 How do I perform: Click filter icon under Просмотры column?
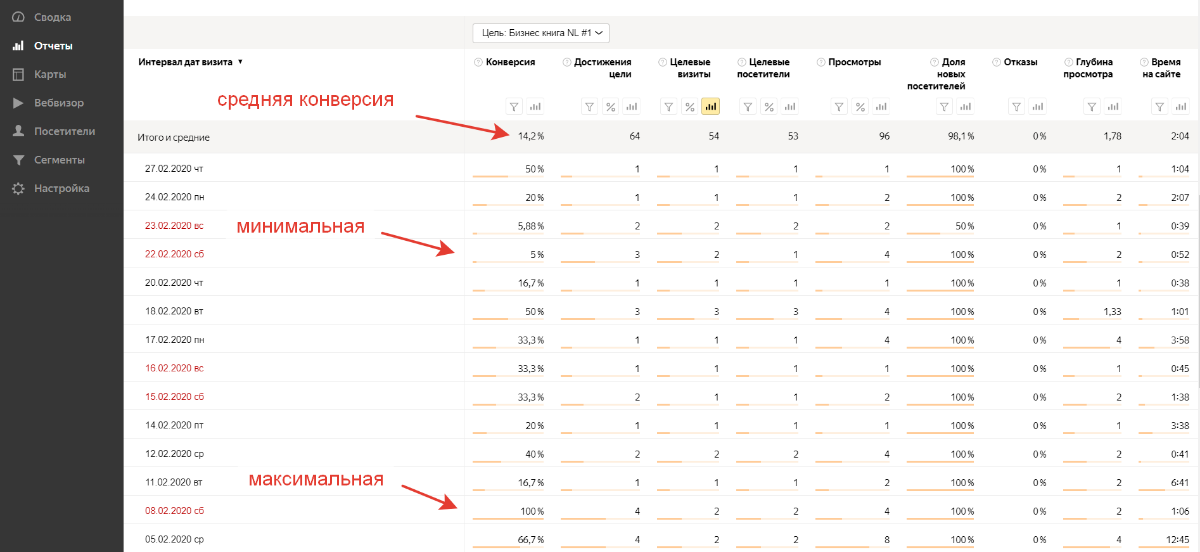pos(840,107)
